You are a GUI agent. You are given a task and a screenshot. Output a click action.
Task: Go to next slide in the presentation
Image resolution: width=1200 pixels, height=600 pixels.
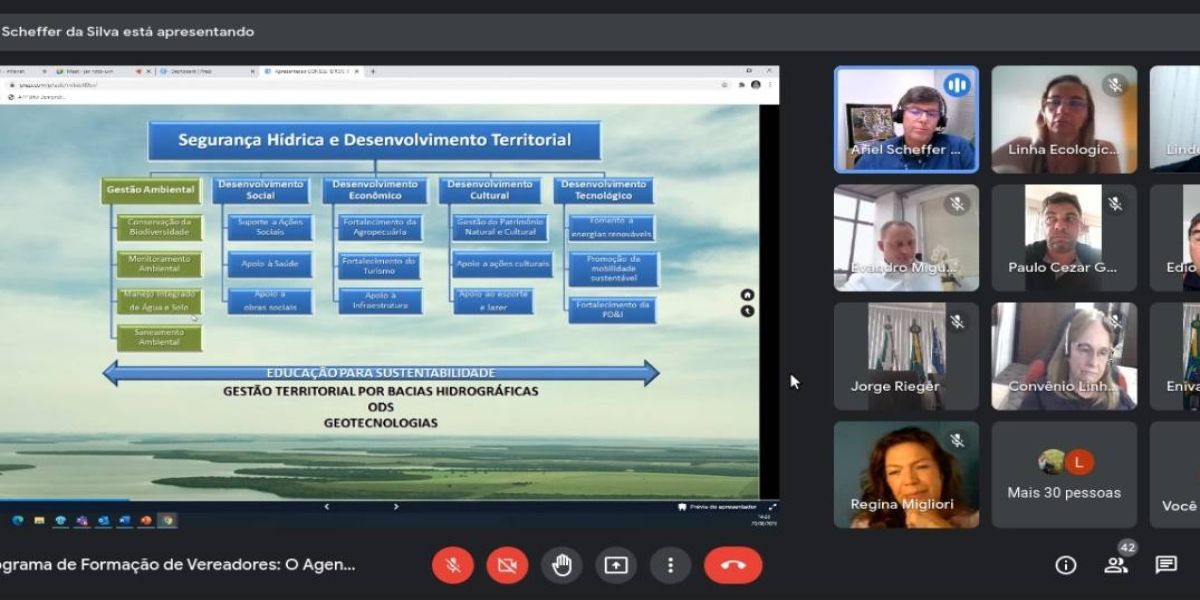pyautogui.click(x=396, y=506)
